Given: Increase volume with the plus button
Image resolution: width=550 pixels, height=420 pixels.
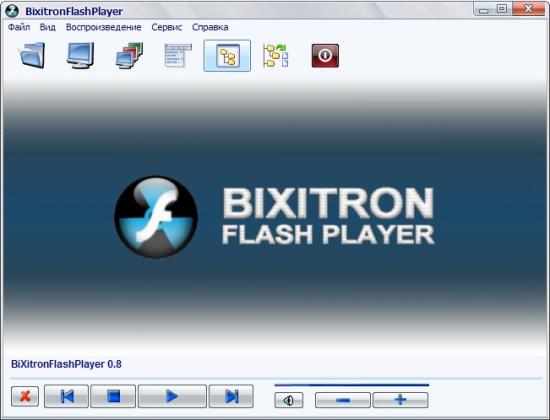Looking at the screenshot, I should (400, 400).
